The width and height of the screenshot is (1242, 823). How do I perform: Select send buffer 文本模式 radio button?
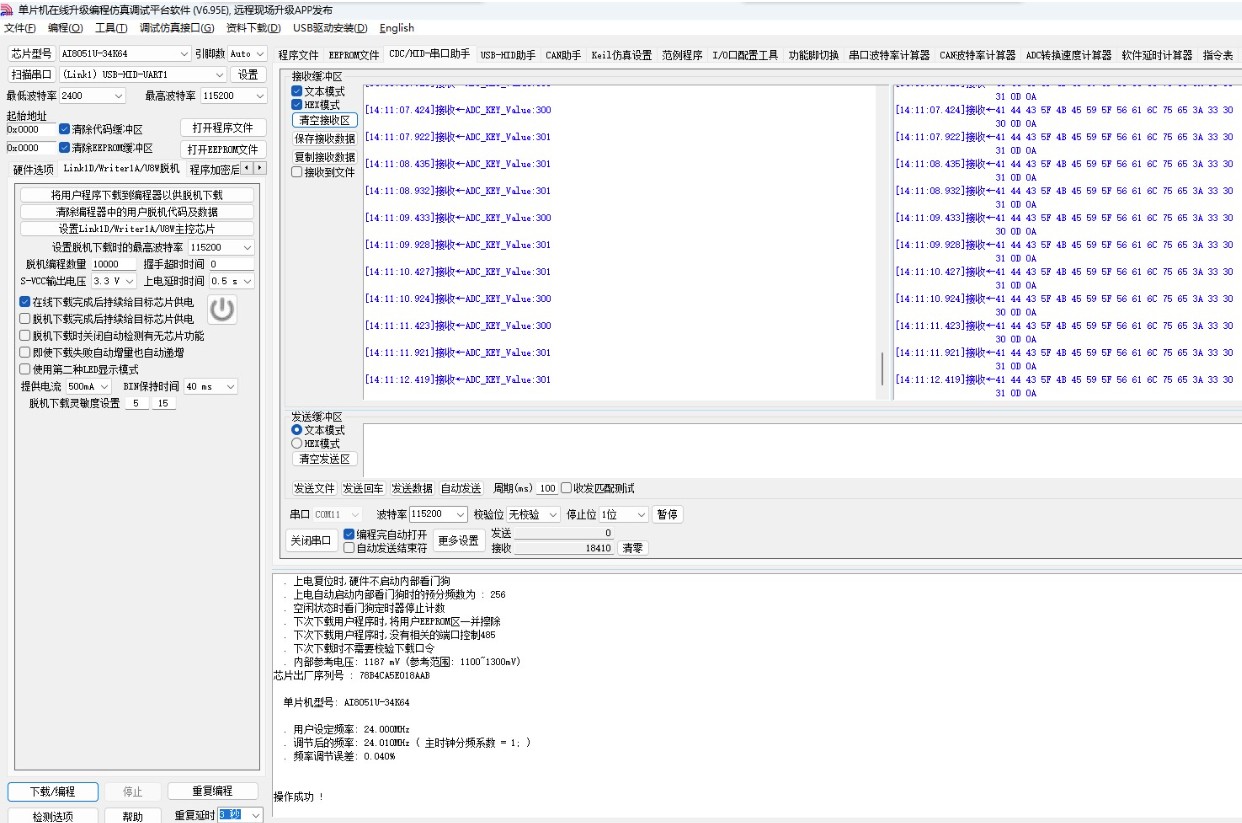click(x=296, y=430)
